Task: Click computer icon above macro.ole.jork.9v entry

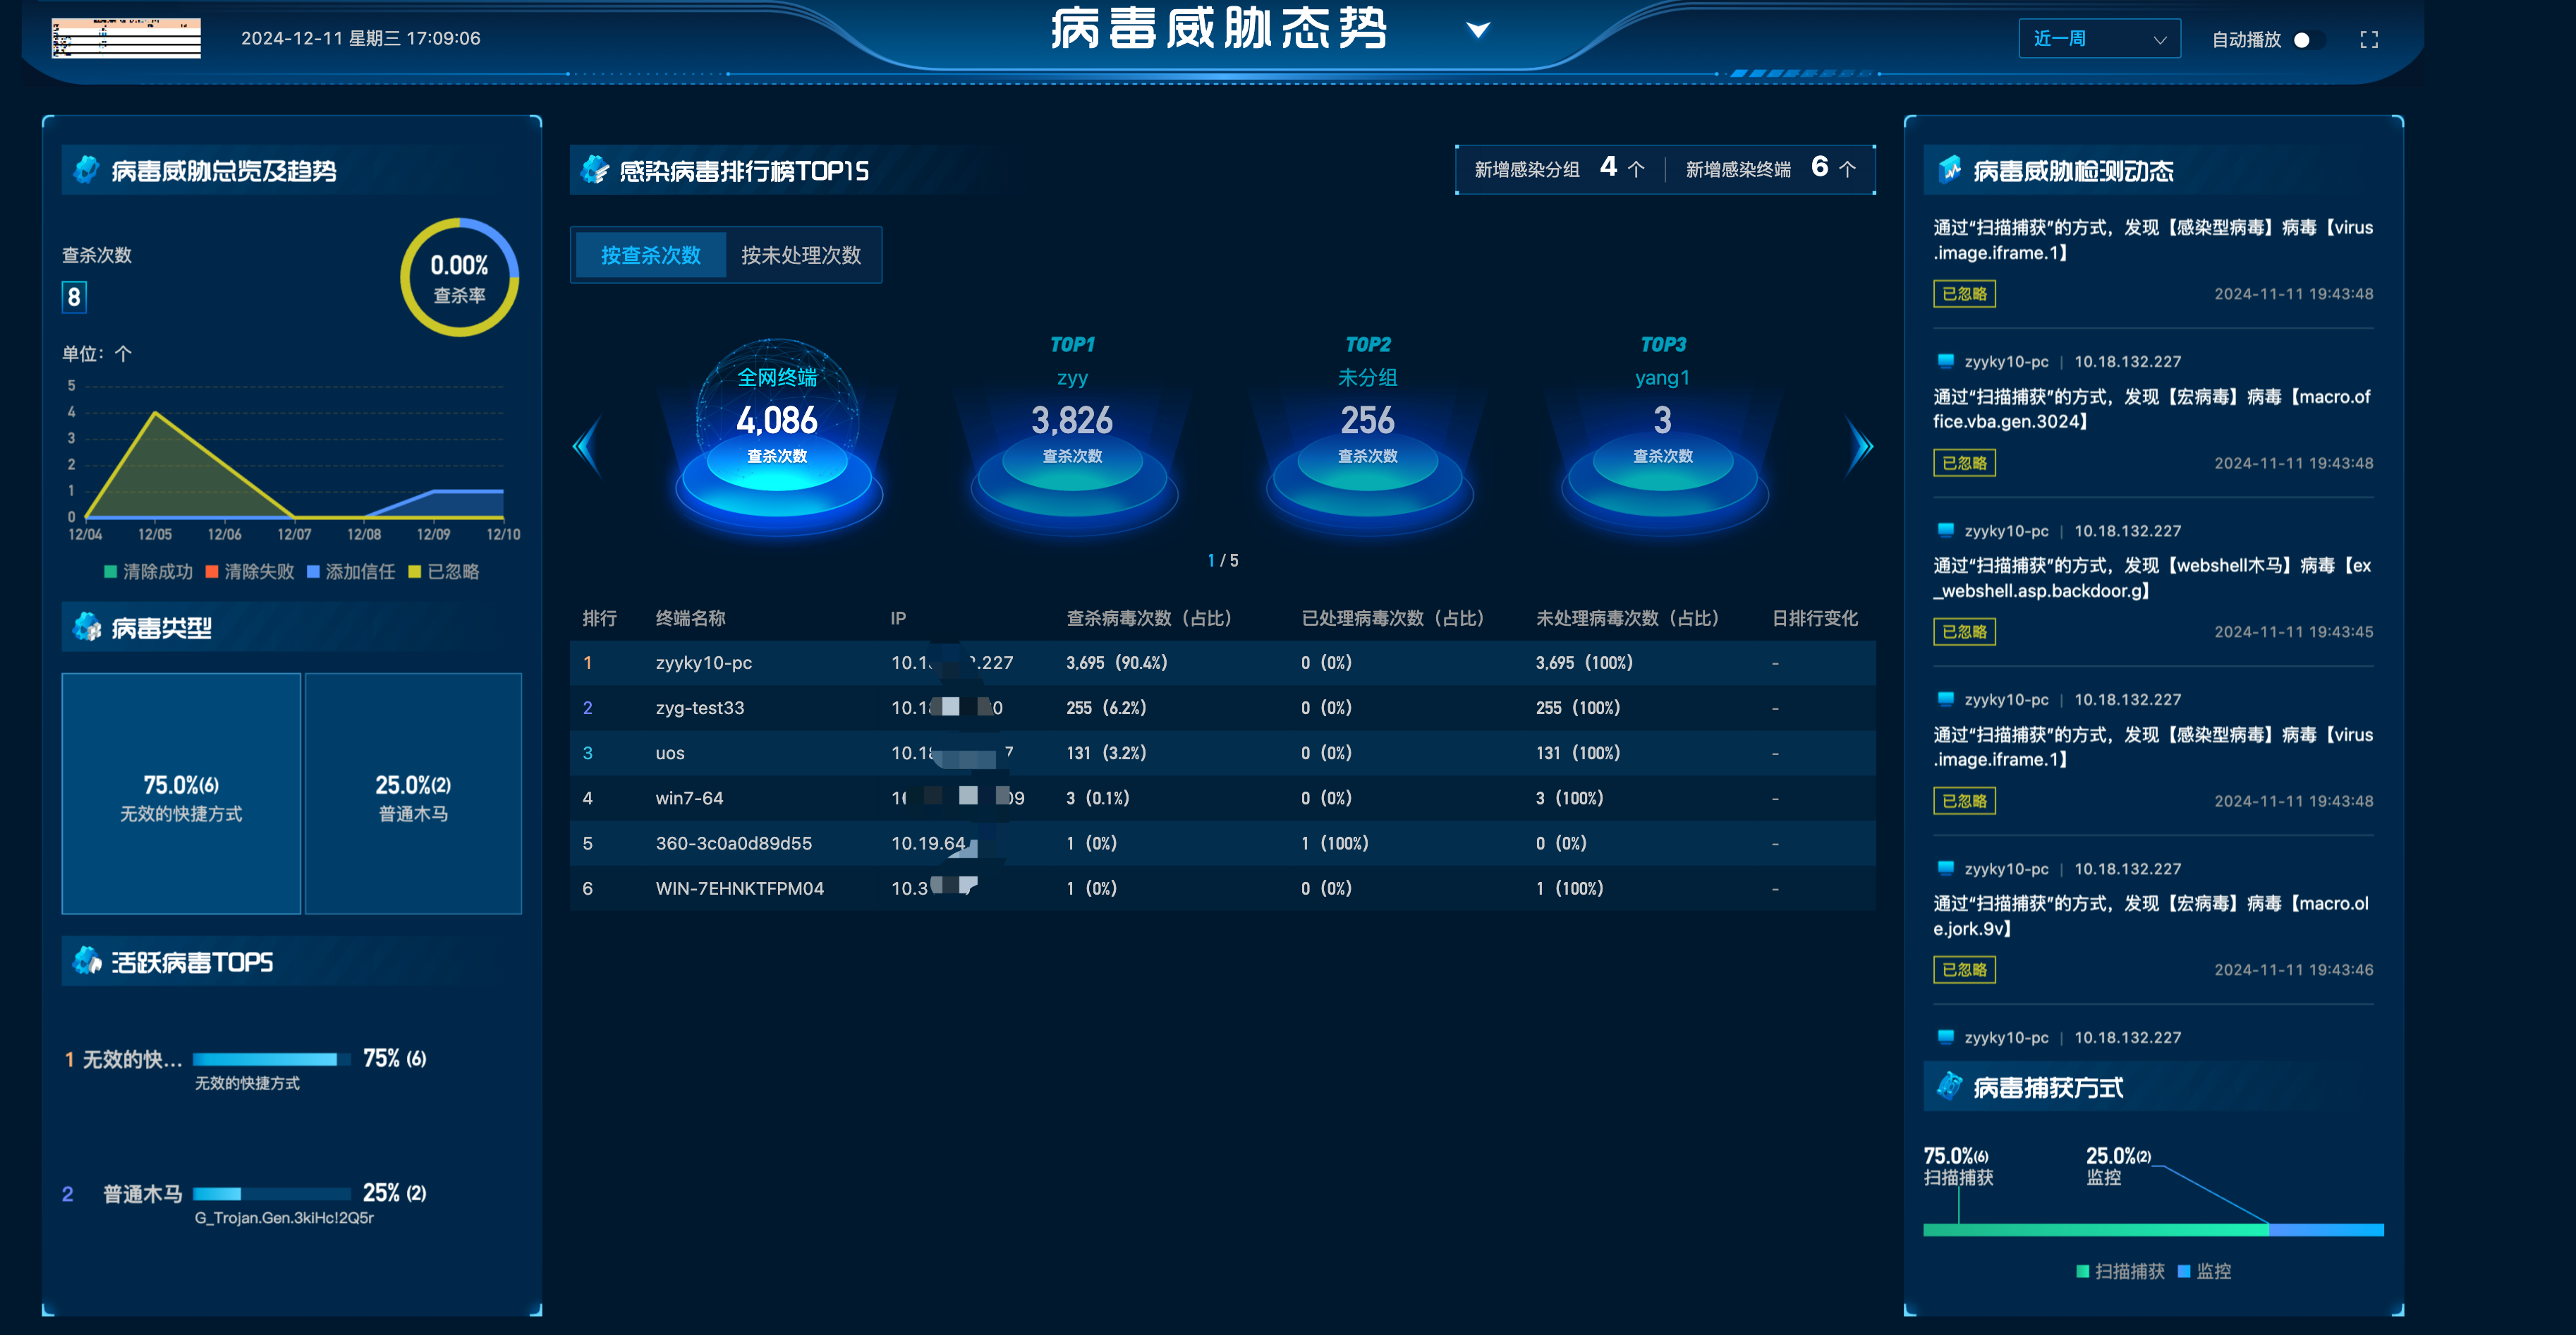Action: tap(1945, 868)
